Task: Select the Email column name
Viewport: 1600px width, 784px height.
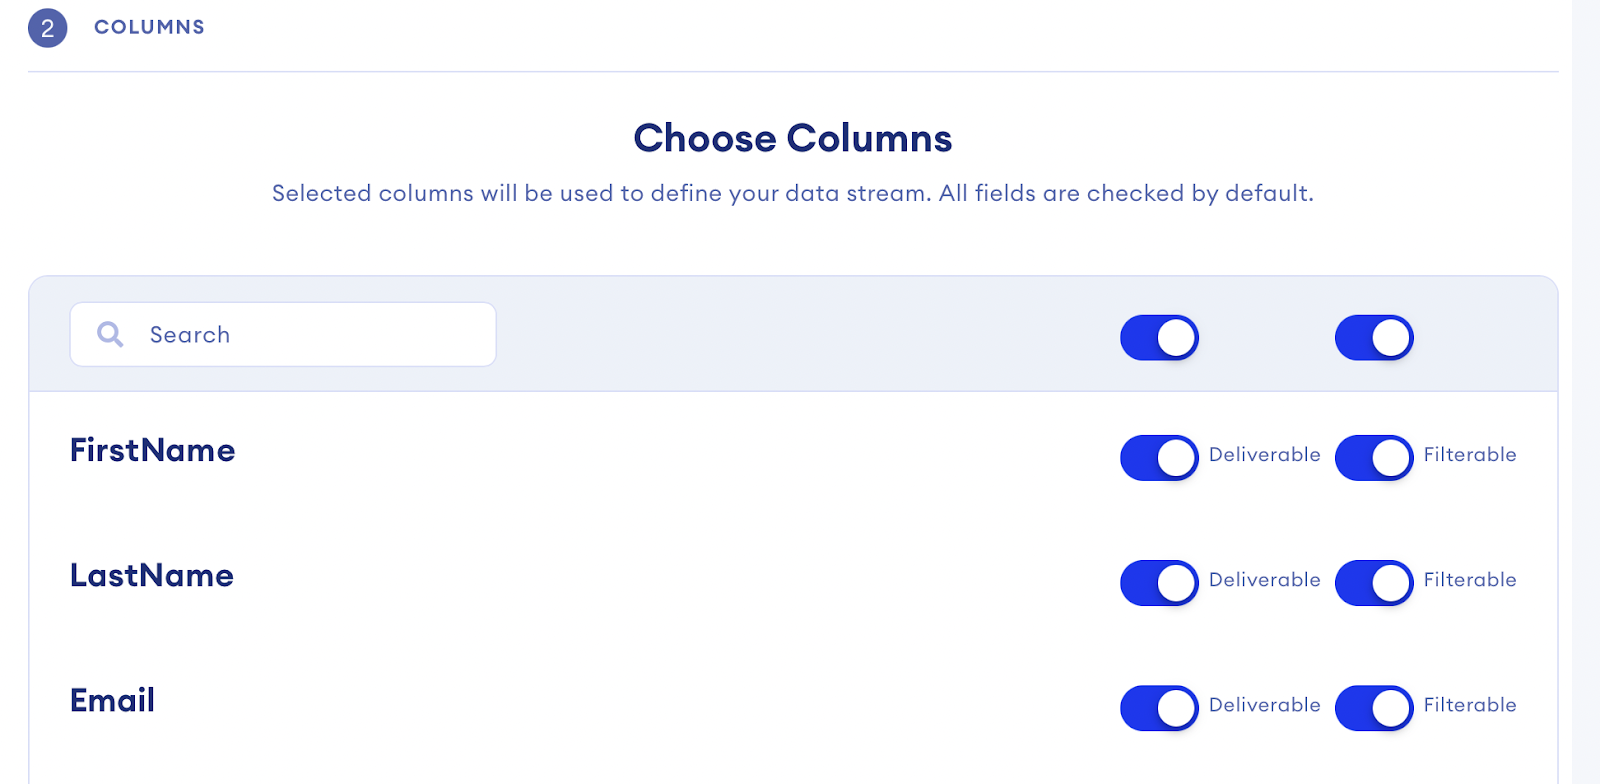Action: (x=112, y=701)
